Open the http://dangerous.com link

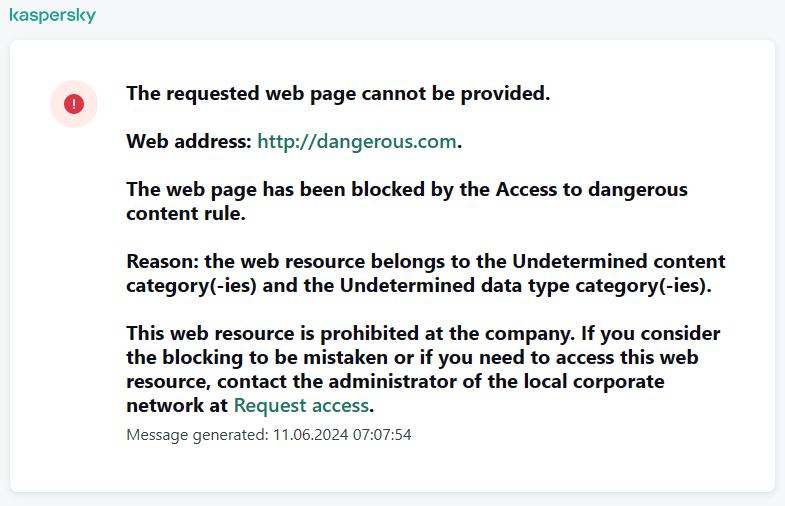[357, 142]
